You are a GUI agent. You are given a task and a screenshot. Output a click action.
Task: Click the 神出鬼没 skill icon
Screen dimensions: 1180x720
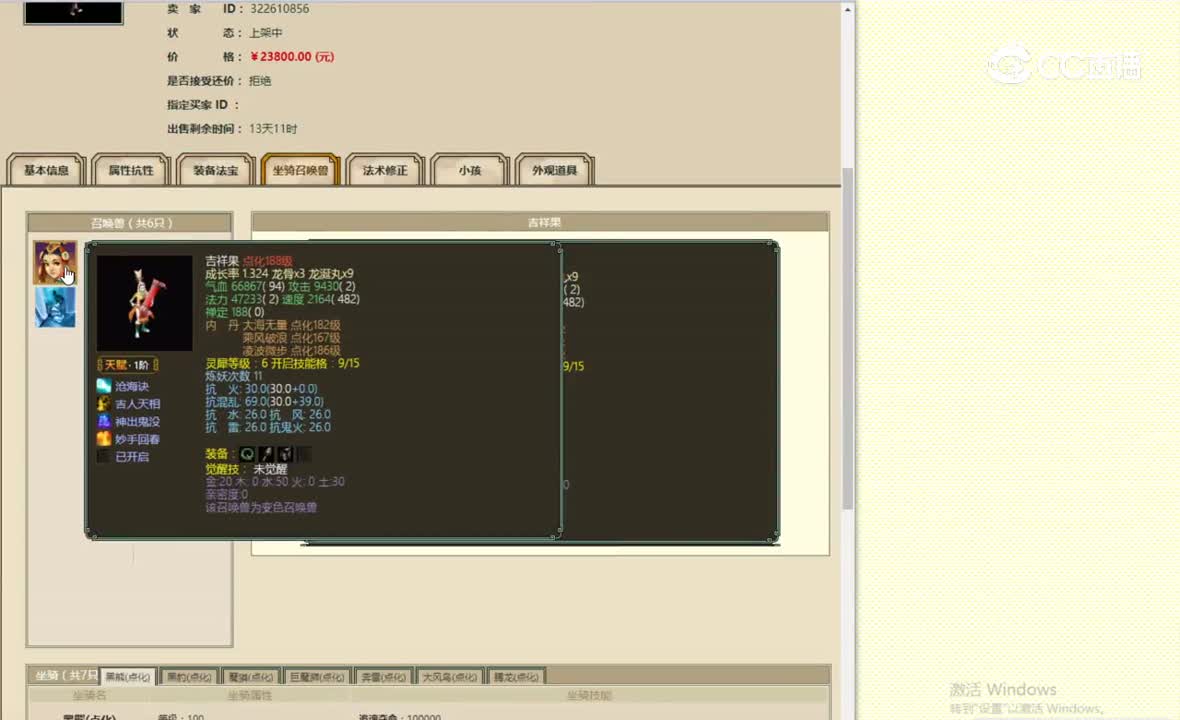click(104, 421)
